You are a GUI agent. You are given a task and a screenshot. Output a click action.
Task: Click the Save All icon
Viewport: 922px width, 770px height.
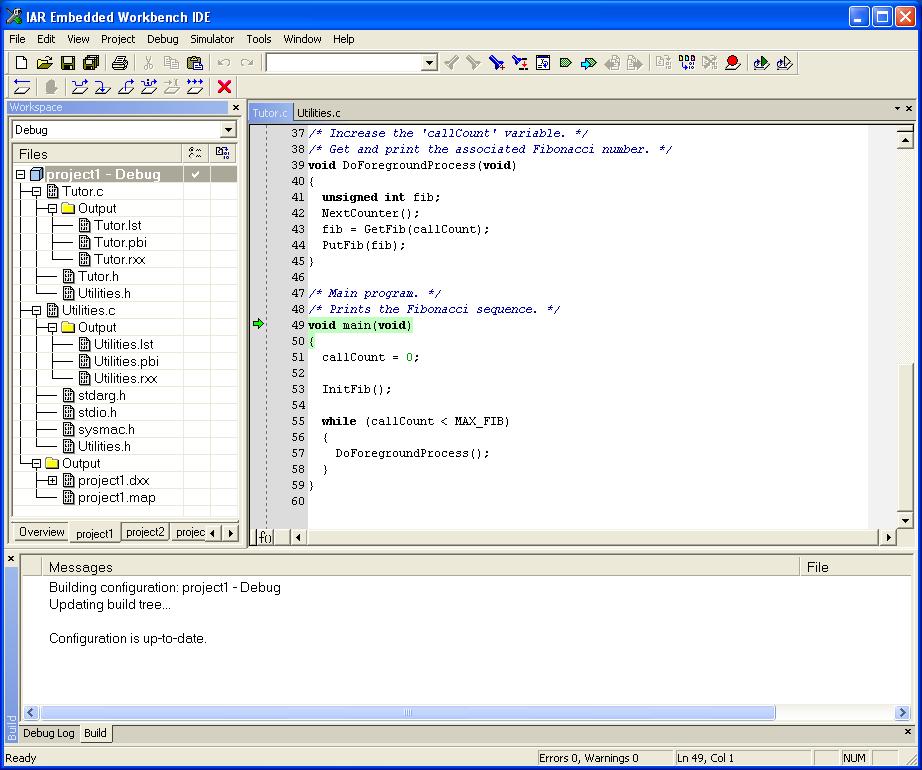(91, 63)
